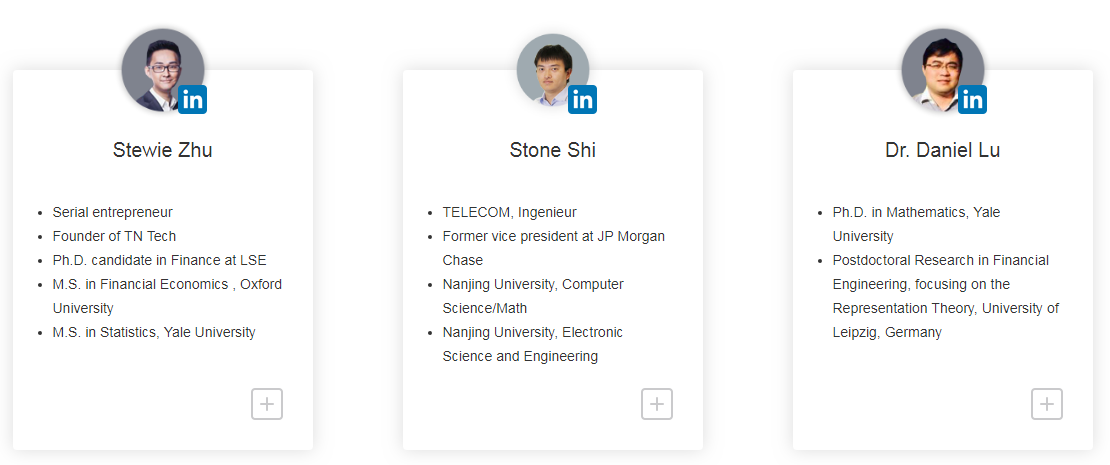
Task: Open Stewie Zhu's LinkedIn profile icon
Action: [x=192, y=99]
